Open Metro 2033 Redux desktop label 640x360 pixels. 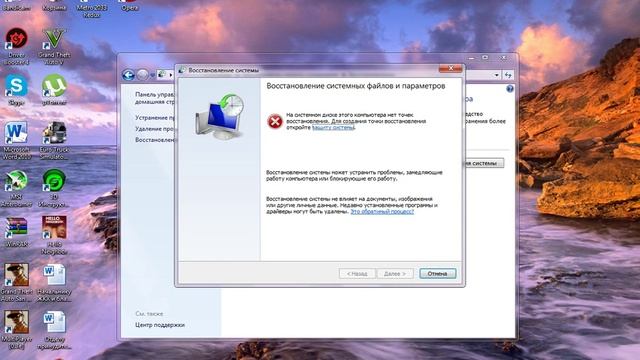[92, 11]
